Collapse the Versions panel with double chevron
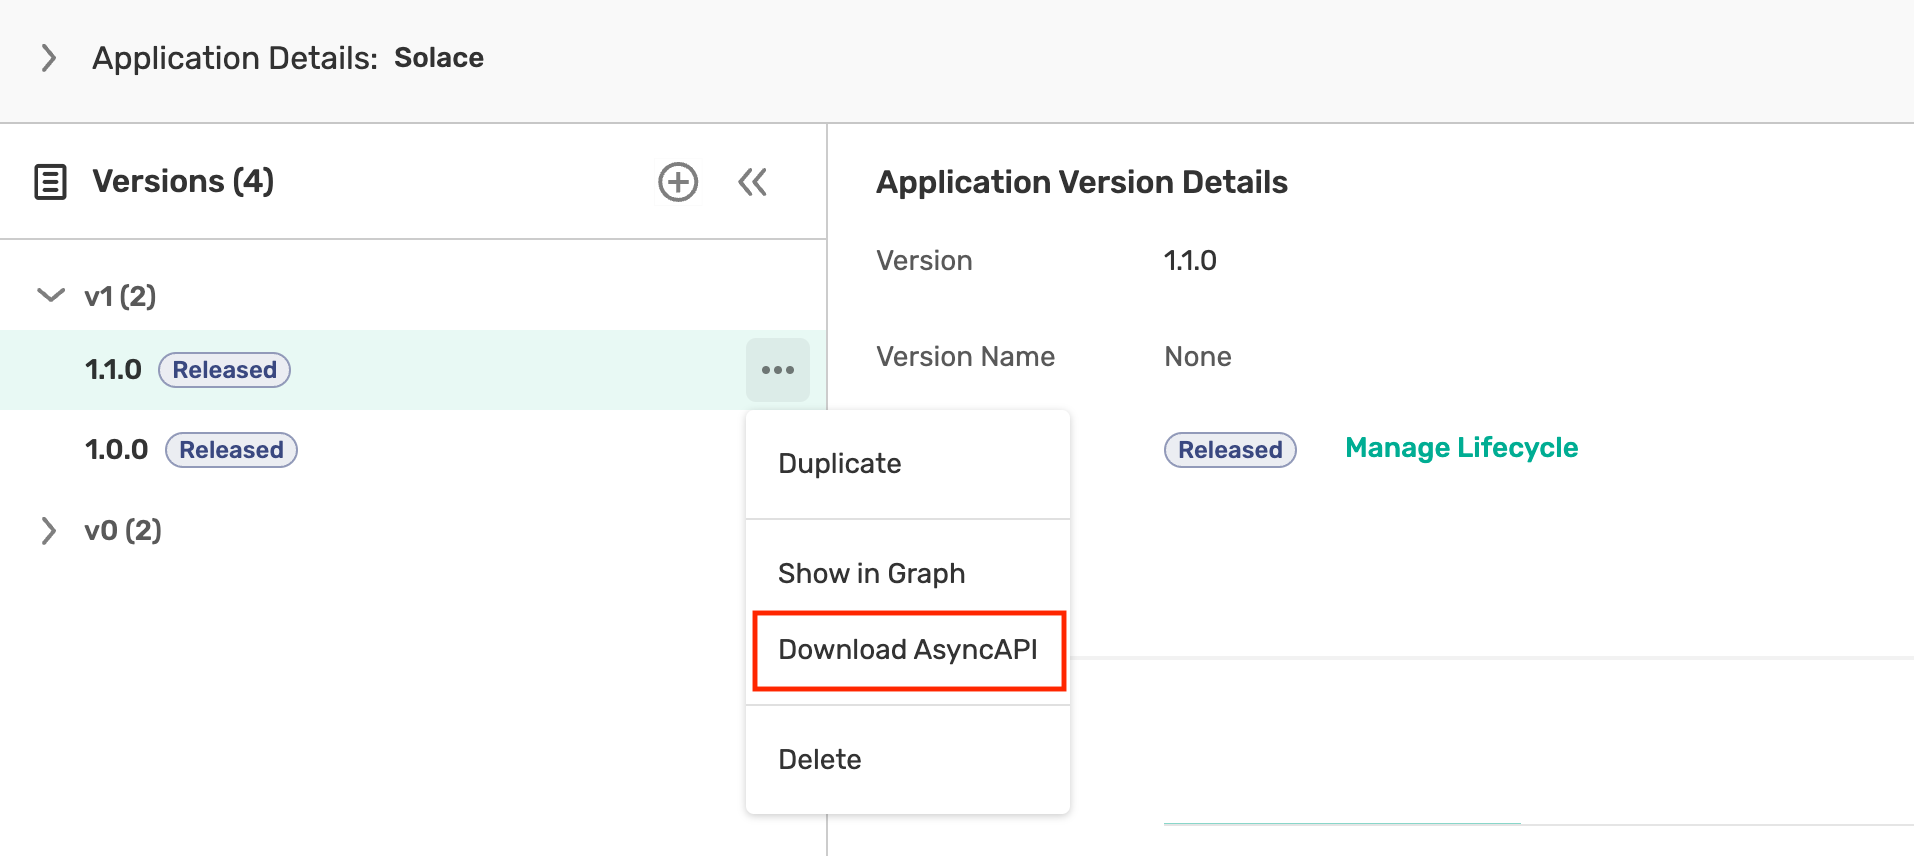This screenshot has width=1914, height=856. [x=752, y=182]
